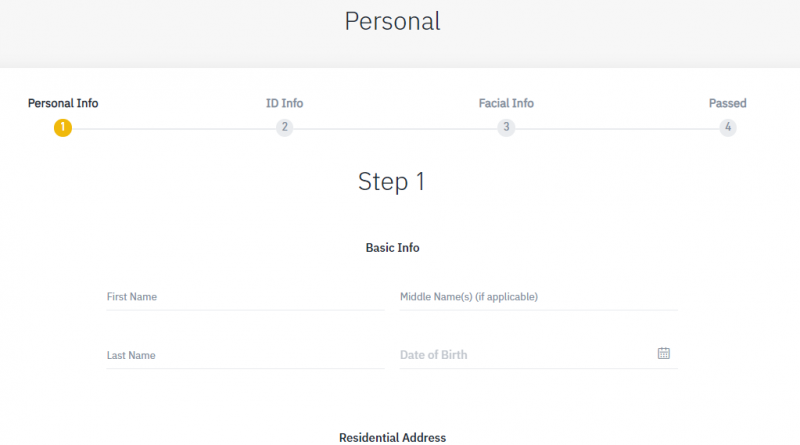
Task: Open the Date of Birth field
Action: [x=539, y=355]
